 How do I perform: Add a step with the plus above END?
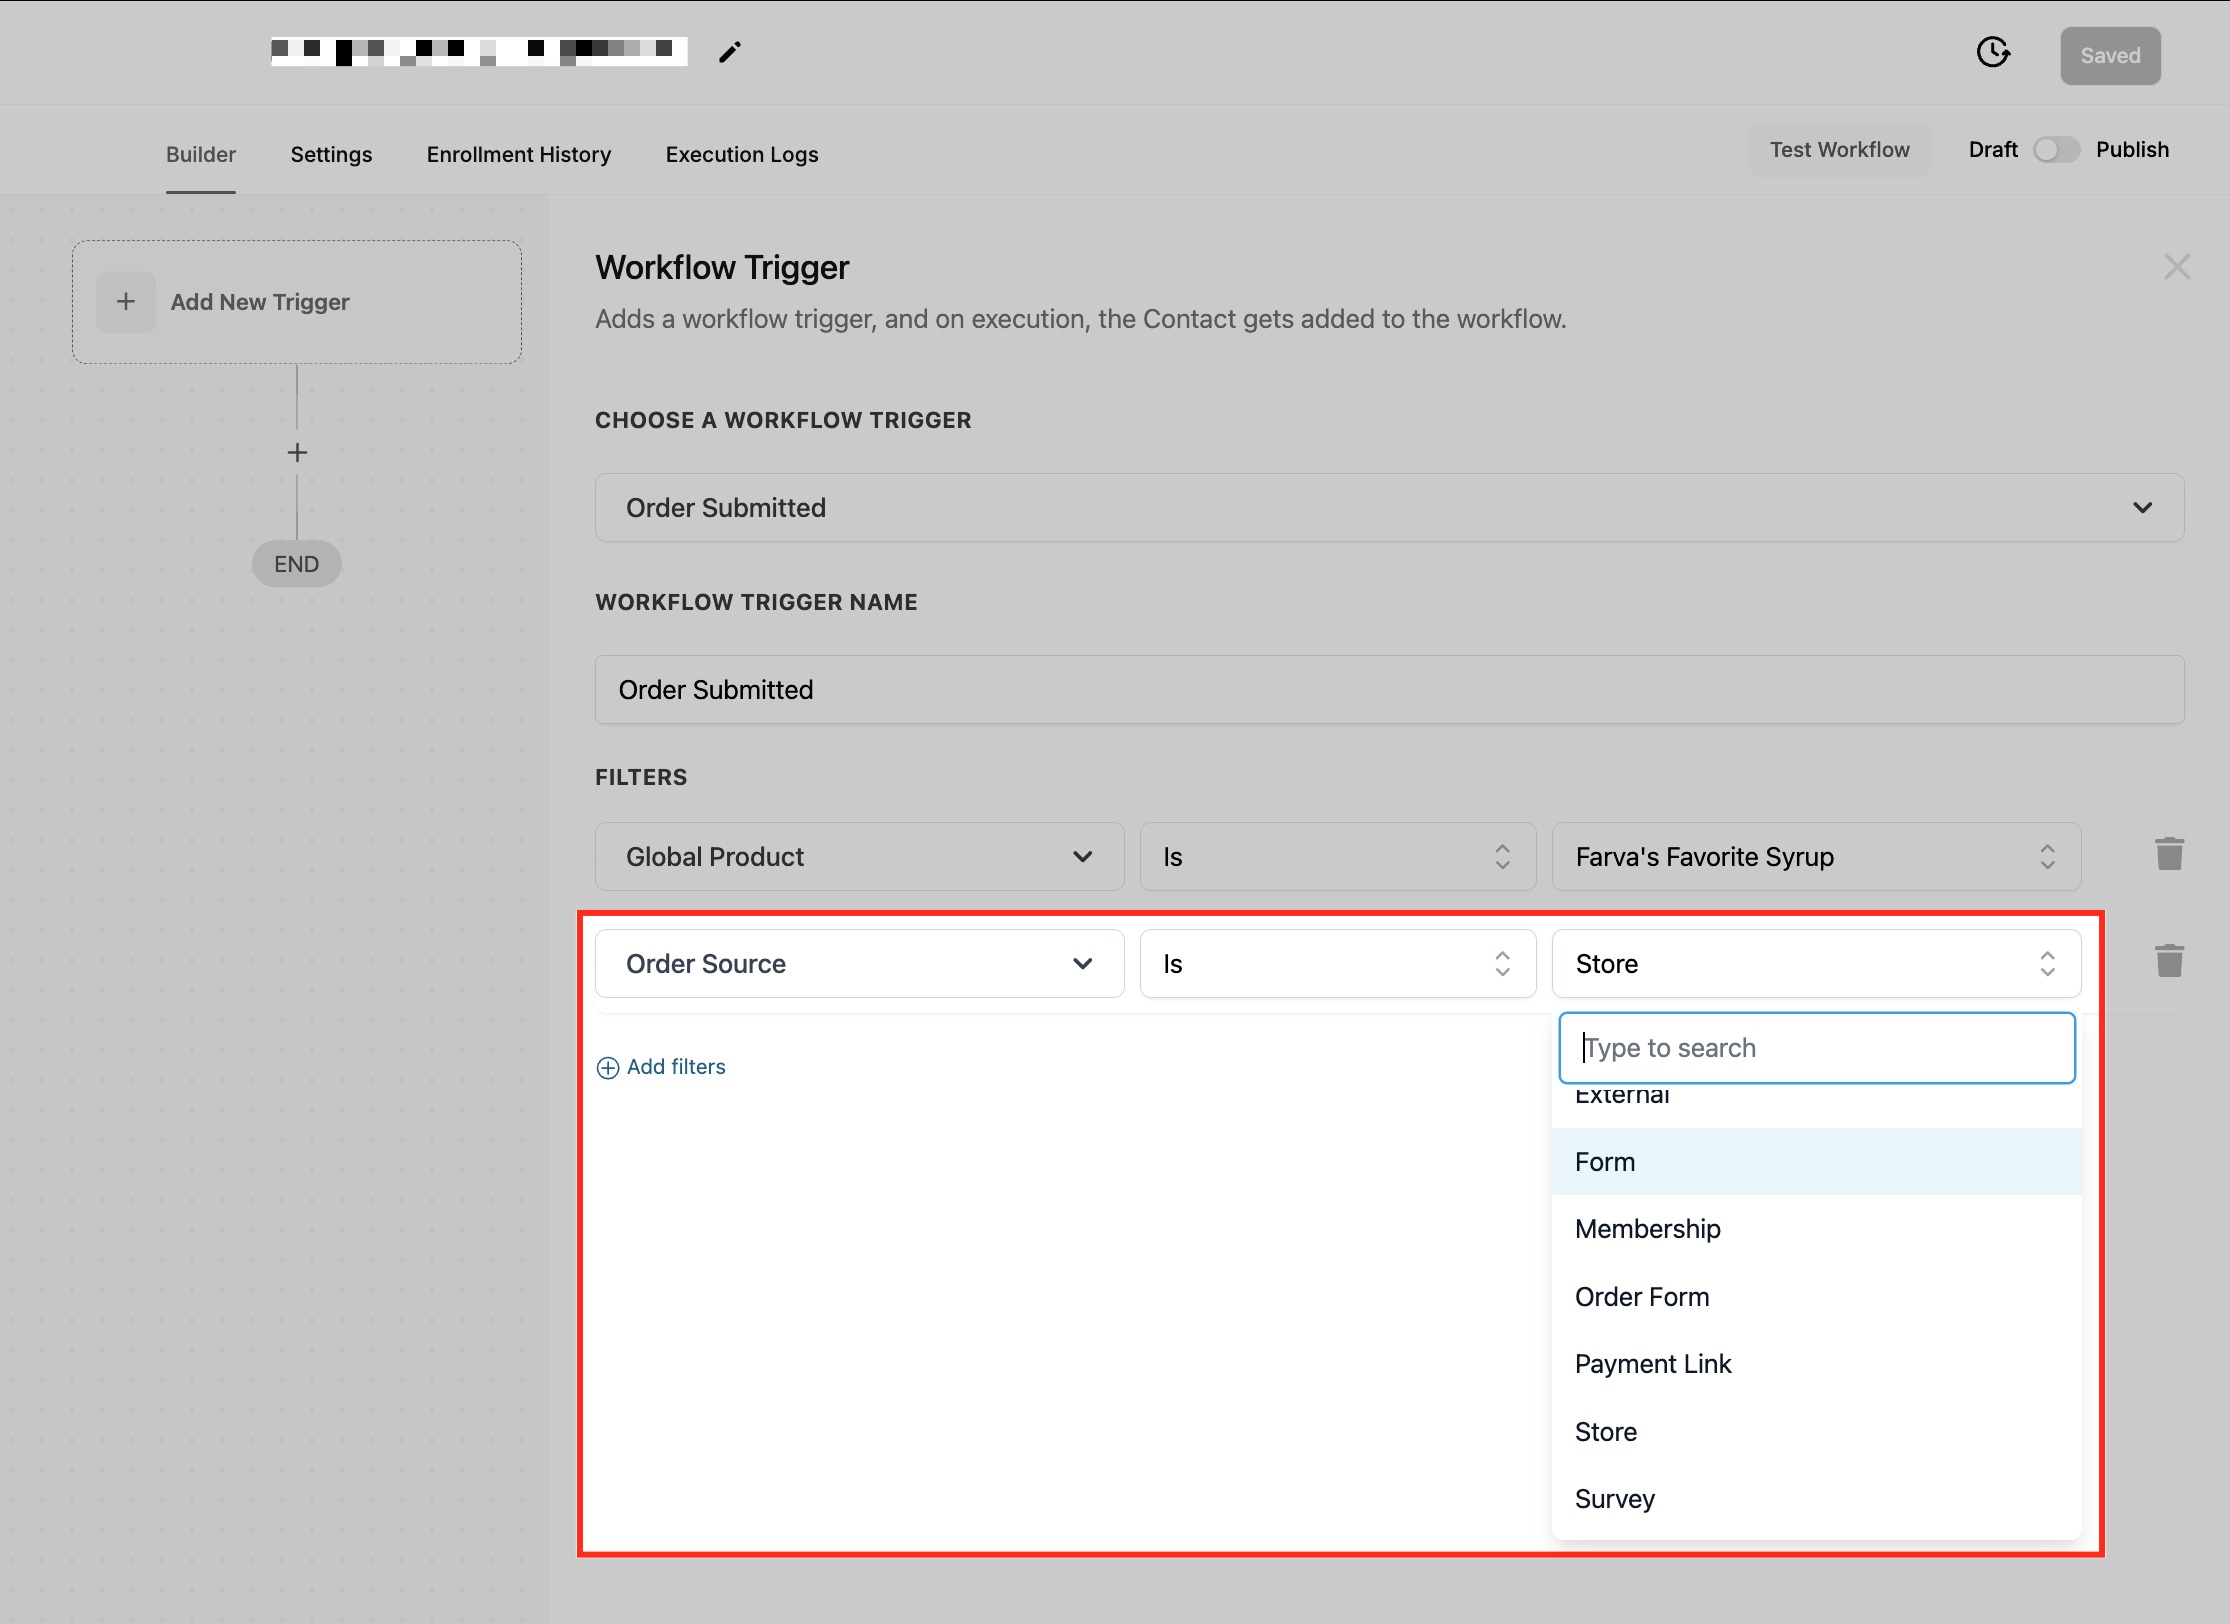[x=297, y=453]
